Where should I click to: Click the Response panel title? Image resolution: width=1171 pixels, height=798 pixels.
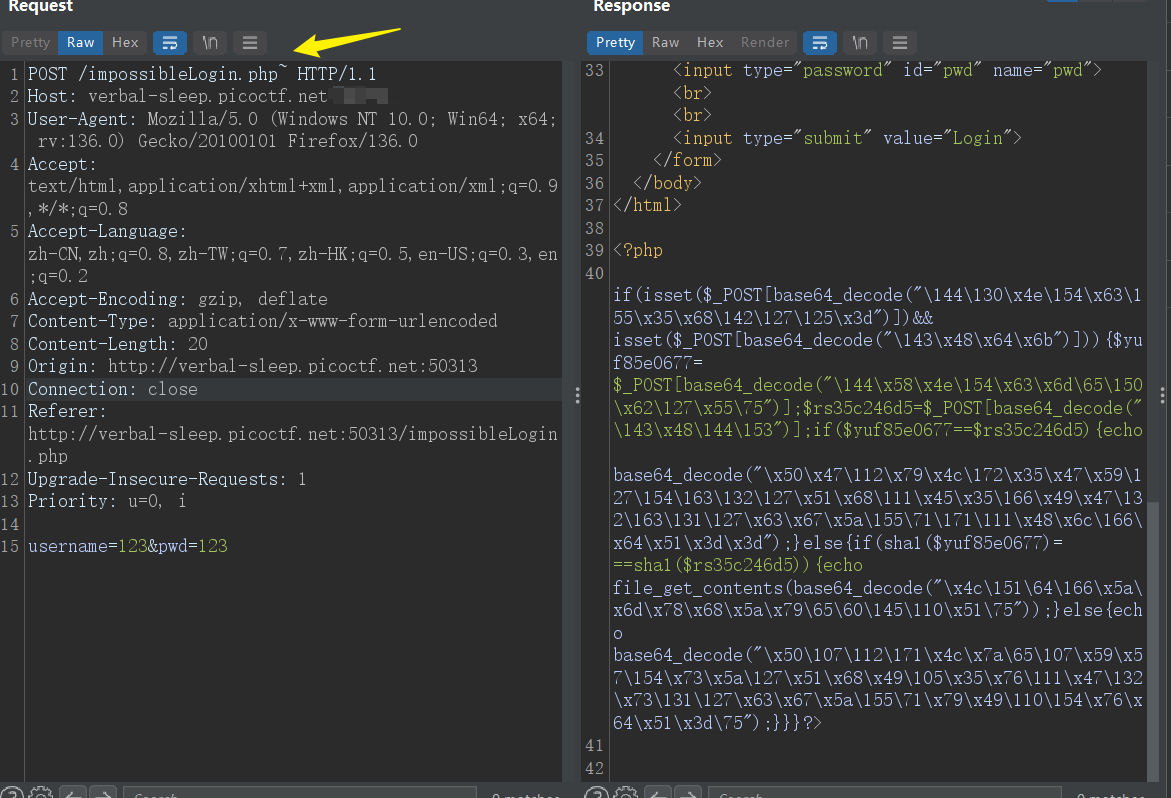pyautogui.click(x=632, y=6)
